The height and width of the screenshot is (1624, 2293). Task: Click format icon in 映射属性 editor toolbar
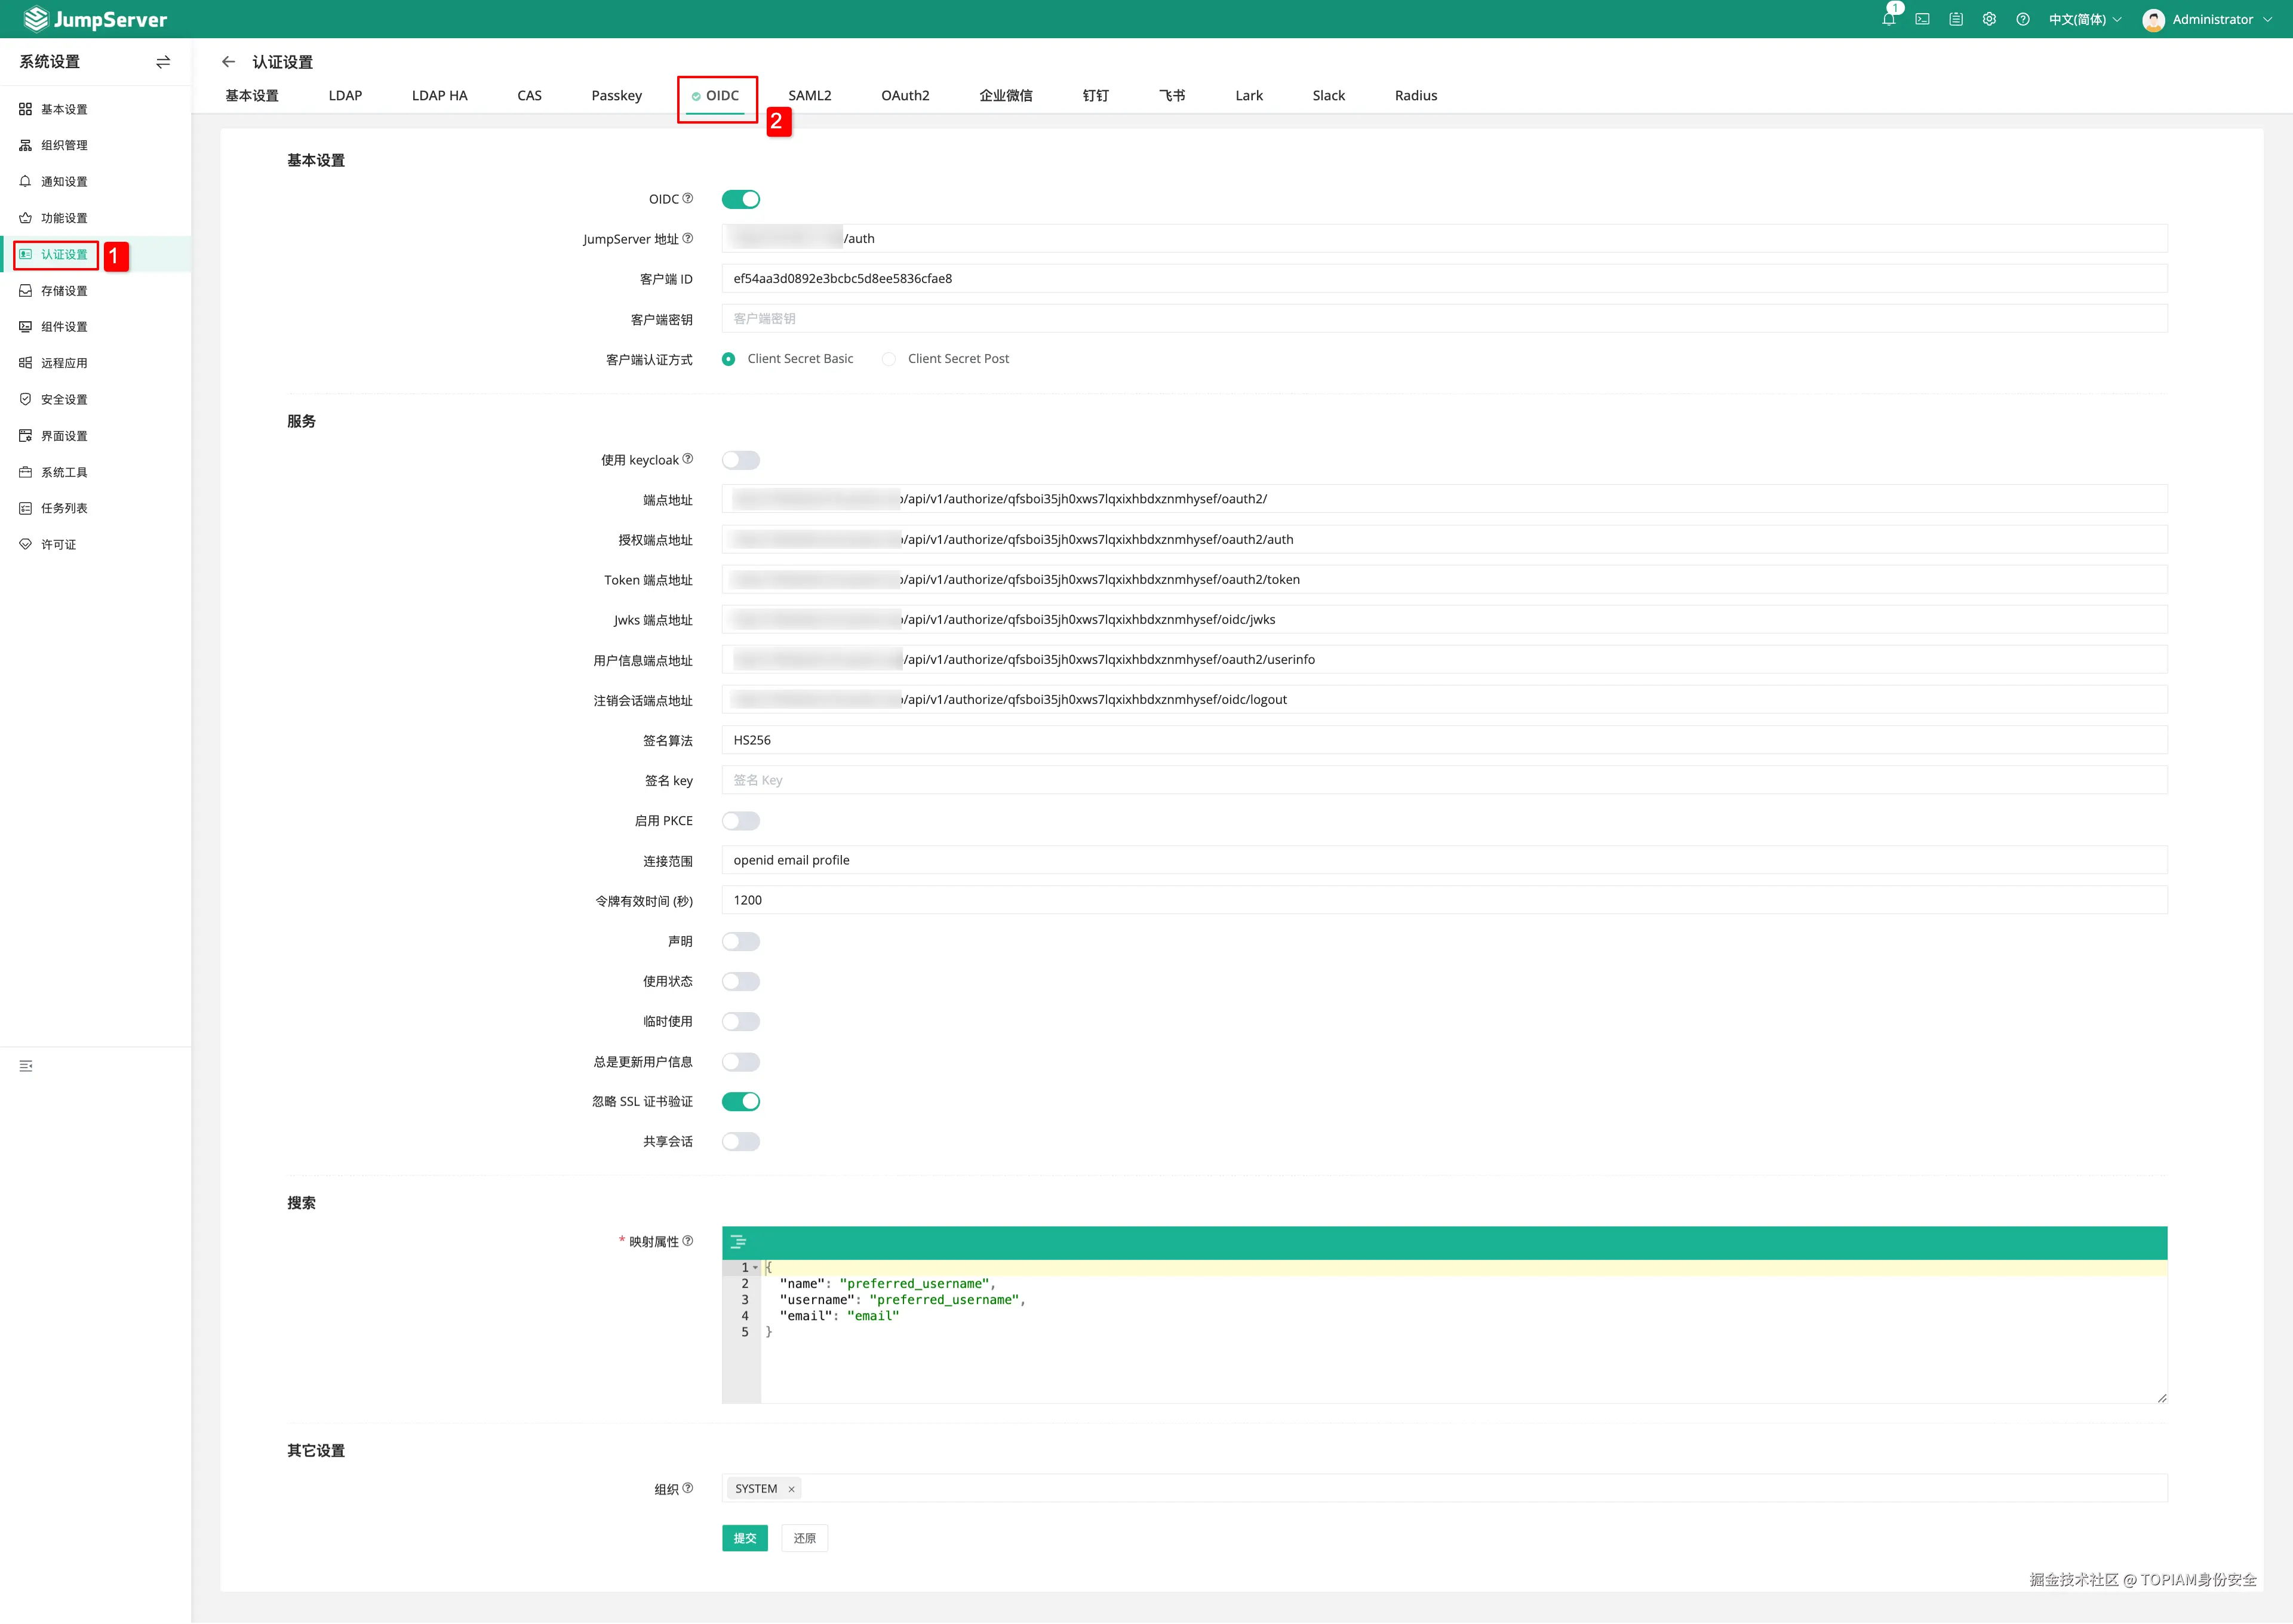[x=738, y=1242]
